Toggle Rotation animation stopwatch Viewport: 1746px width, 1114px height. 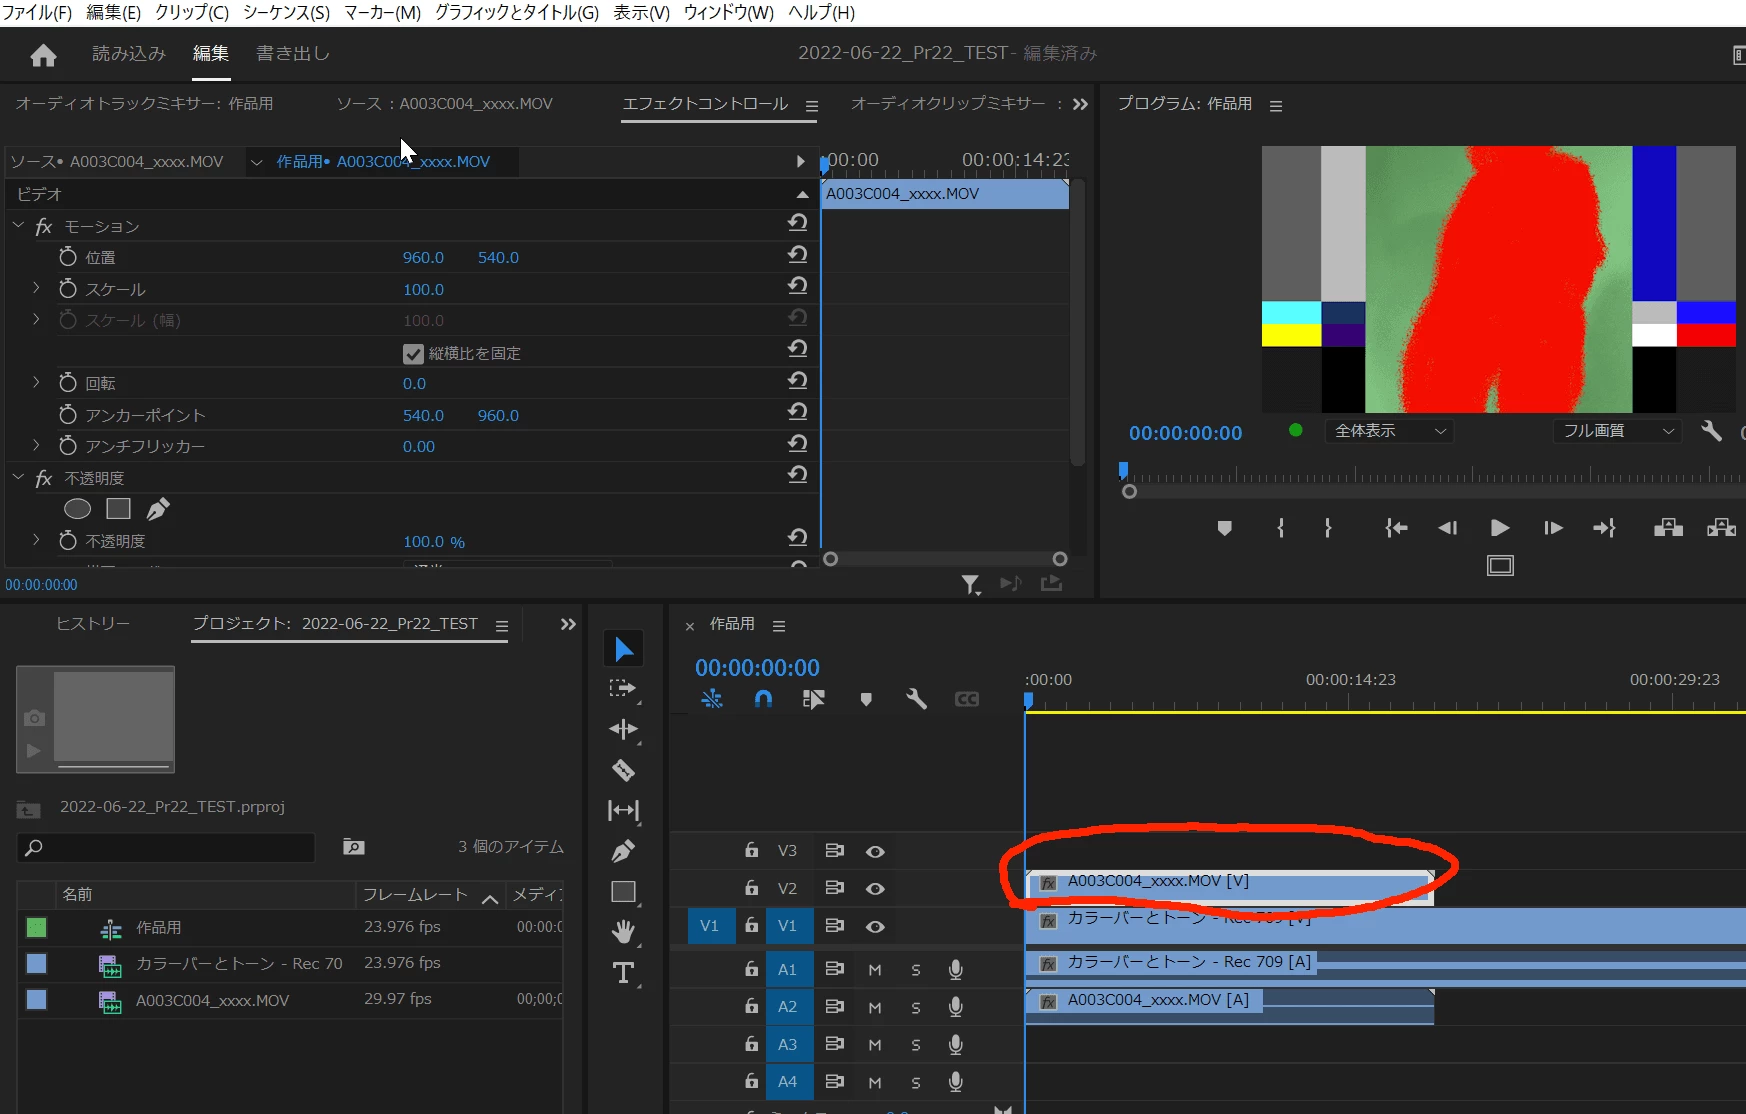click(x=68, y=383)
